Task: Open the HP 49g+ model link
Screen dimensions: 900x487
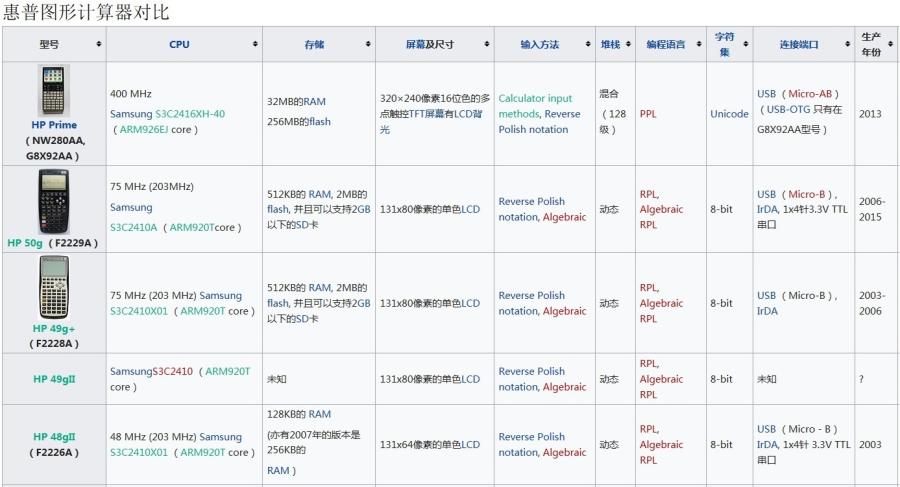Action: click(x=54, y=328)
